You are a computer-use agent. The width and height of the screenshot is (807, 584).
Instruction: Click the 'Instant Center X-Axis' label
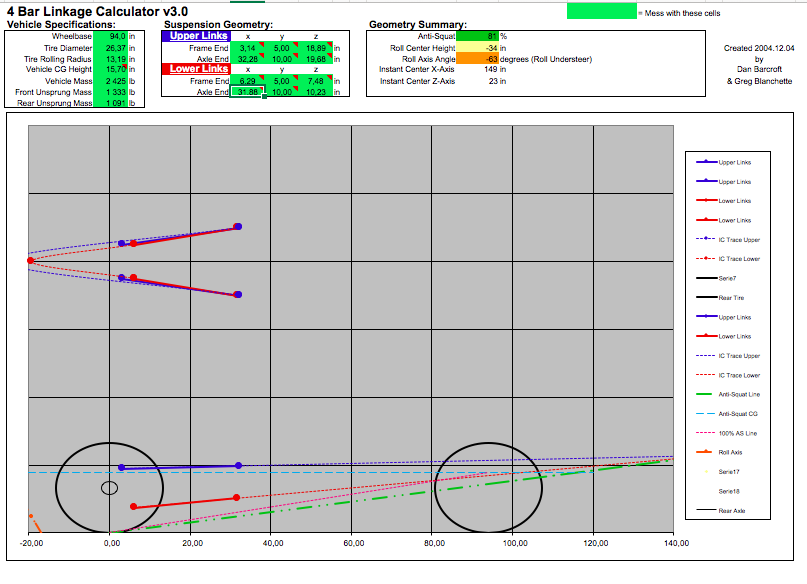coord(417,69)
